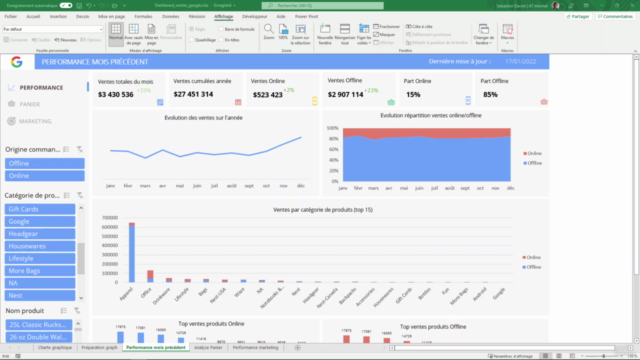
Task: Click Zoom sur la sélection
Action: click(301, 34)
